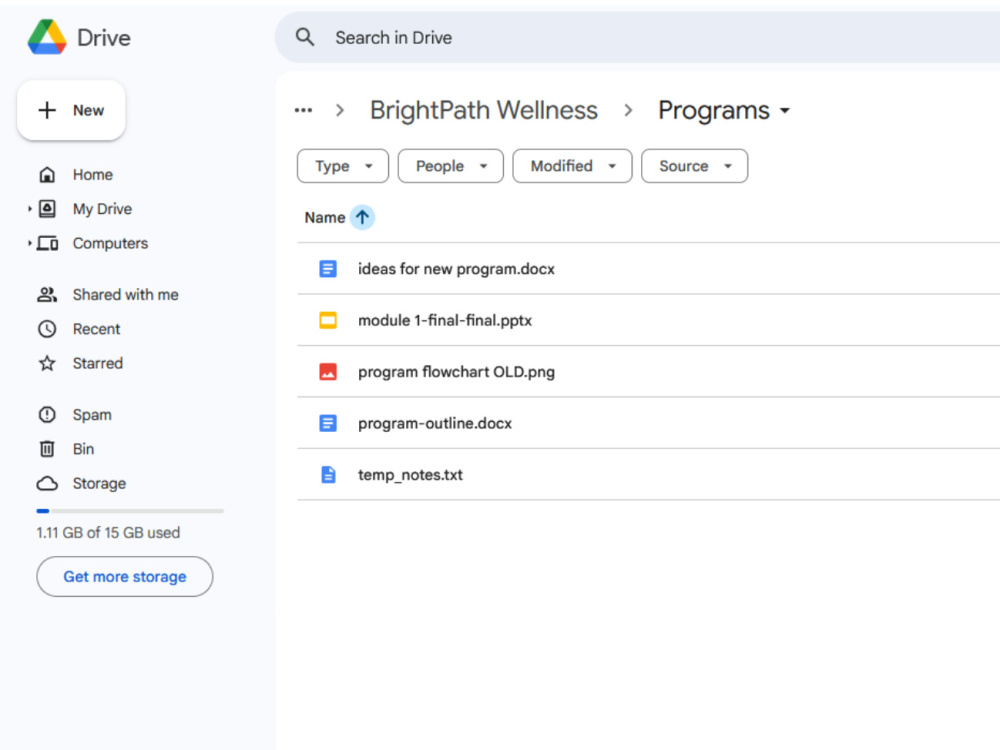This screenshot has height=750, width=1000.
Task: Click the Google Drive logo
Action: pos(47,37)
